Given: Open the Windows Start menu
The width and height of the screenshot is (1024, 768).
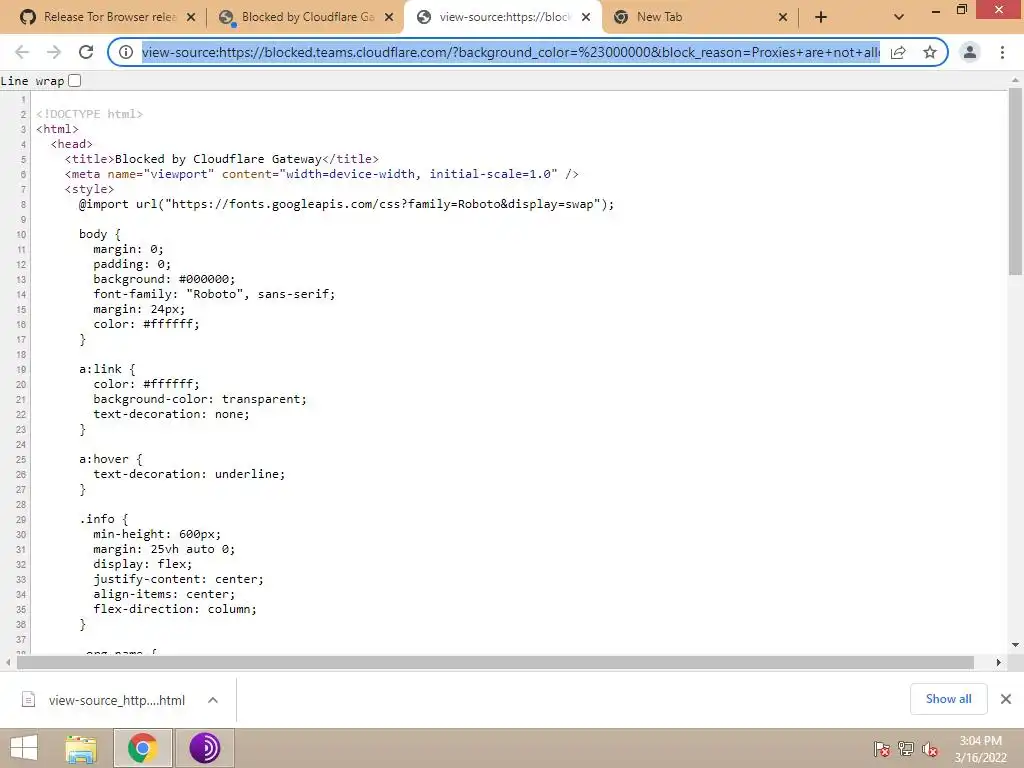Looking at the screenshot, I should coord(24,748).
